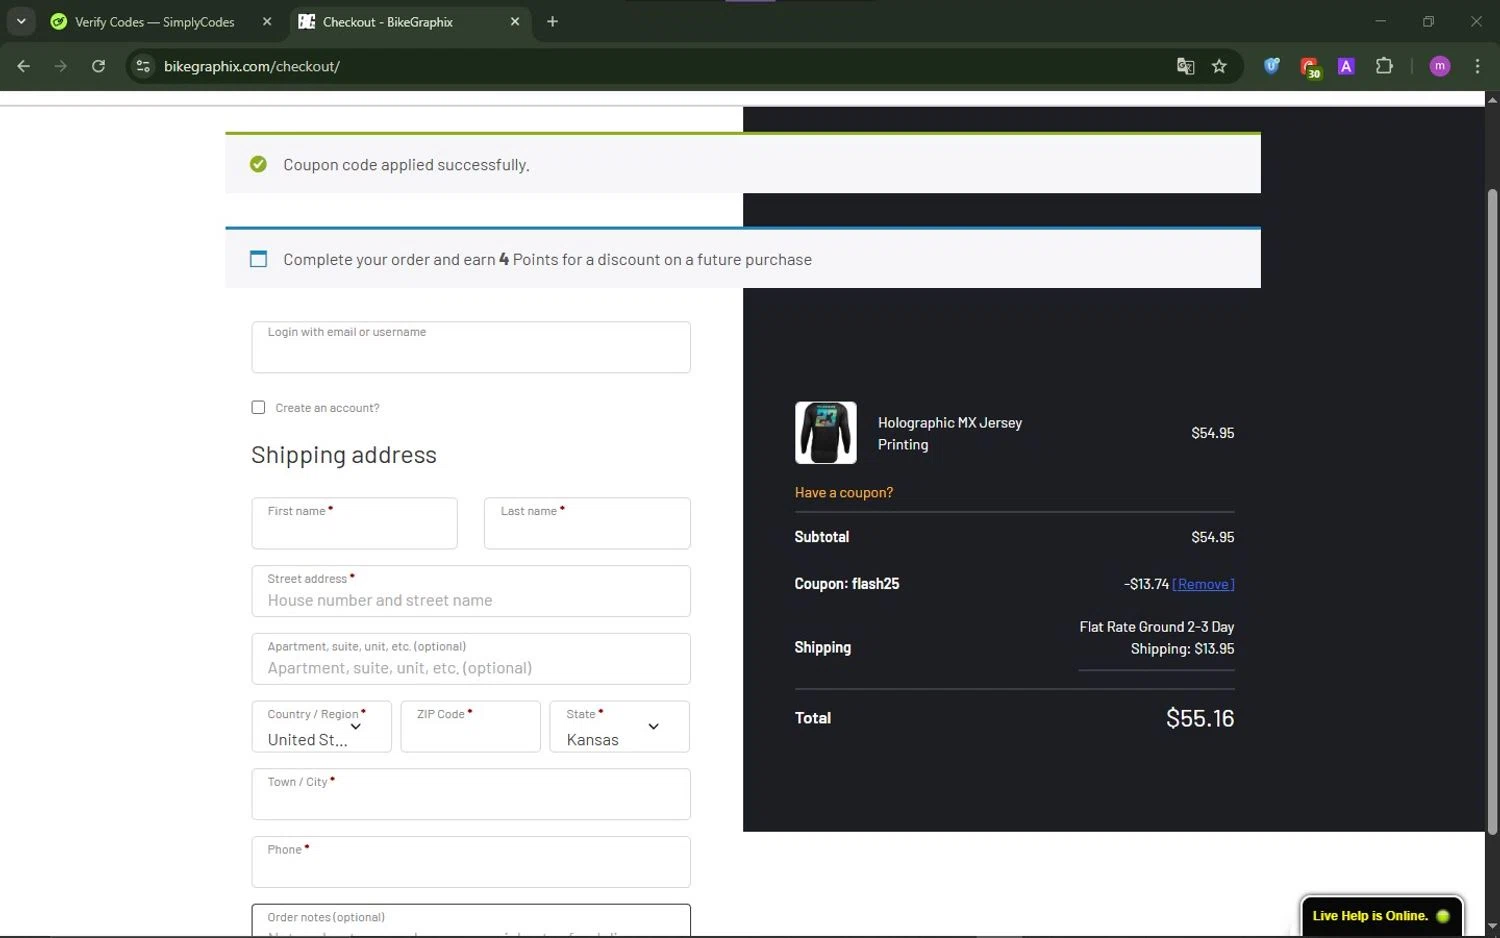
Task: Click the Order notes field
Action: (471, 920)
